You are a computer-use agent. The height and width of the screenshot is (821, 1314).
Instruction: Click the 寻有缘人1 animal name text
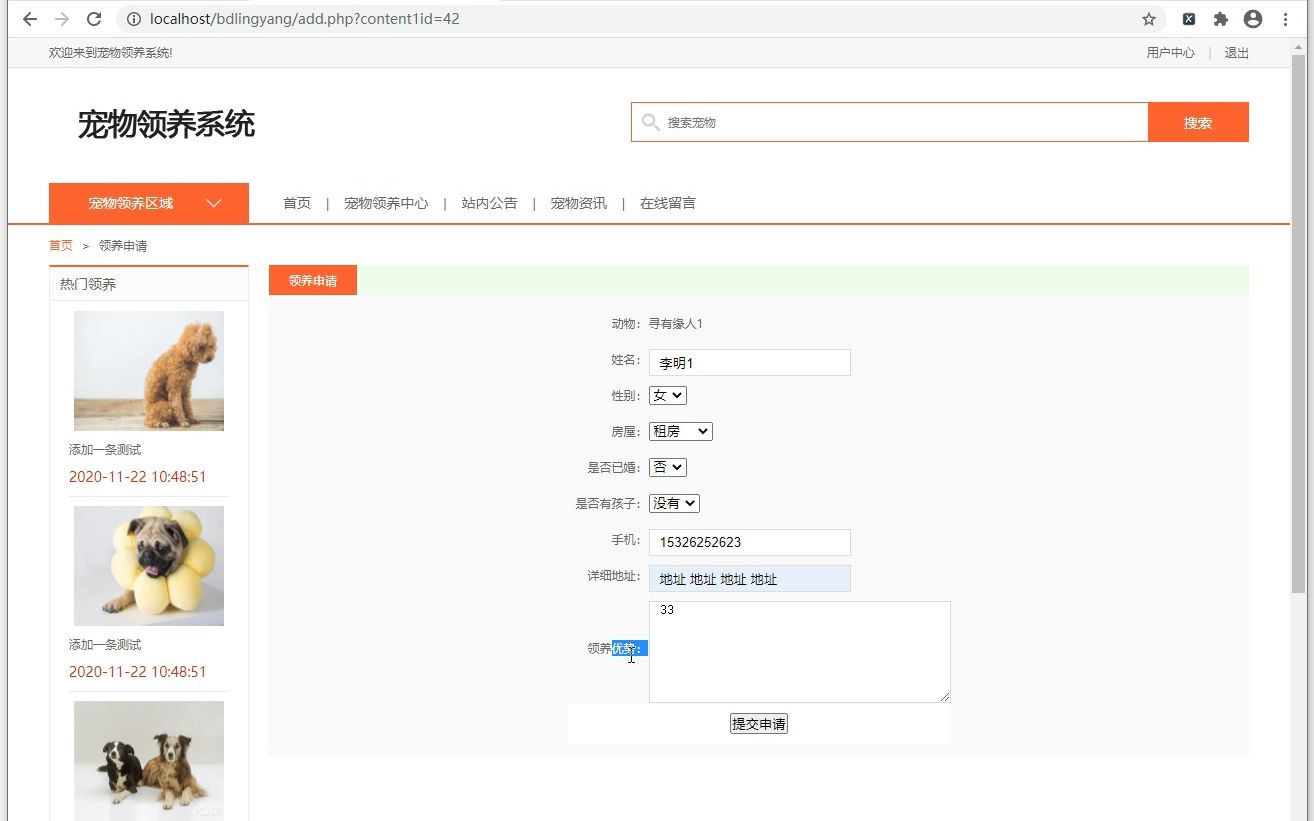coord(676,324)
